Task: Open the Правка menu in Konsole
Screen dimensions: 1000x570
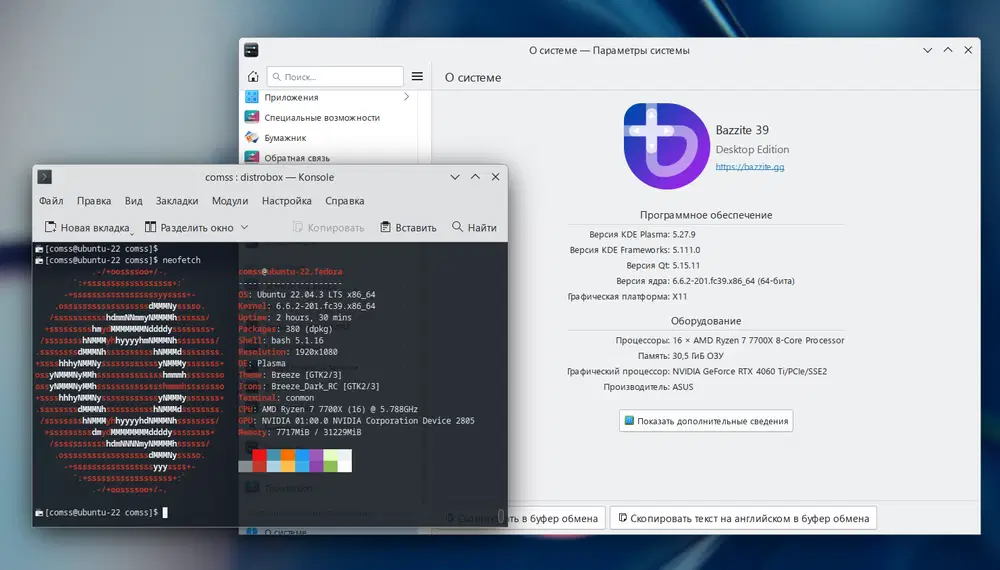Action: pos(94,201)
